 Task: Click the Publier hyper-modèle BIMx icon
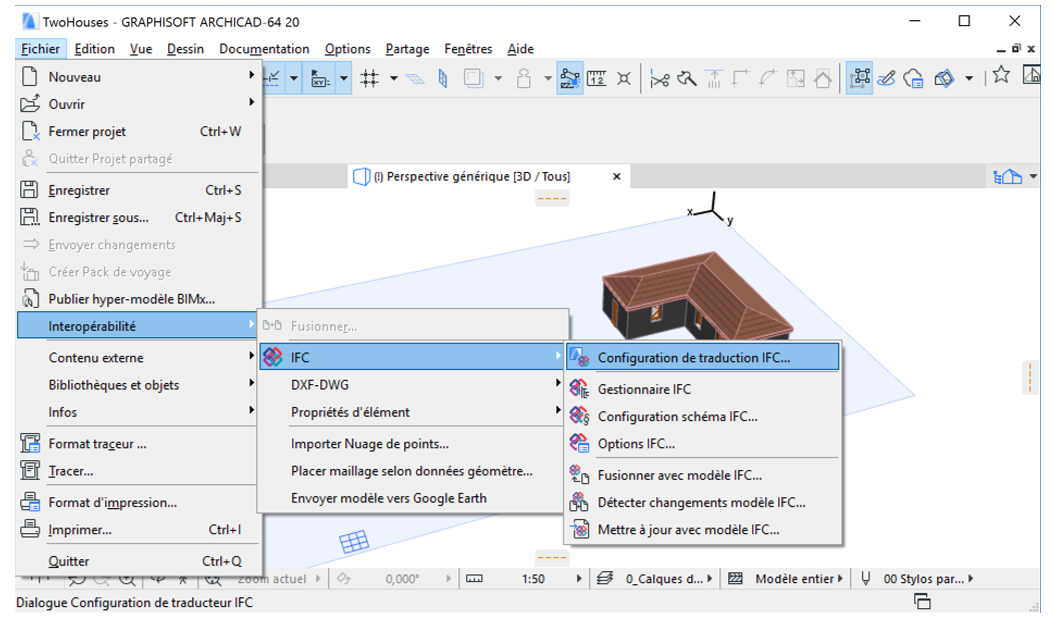tap(30, 299)
